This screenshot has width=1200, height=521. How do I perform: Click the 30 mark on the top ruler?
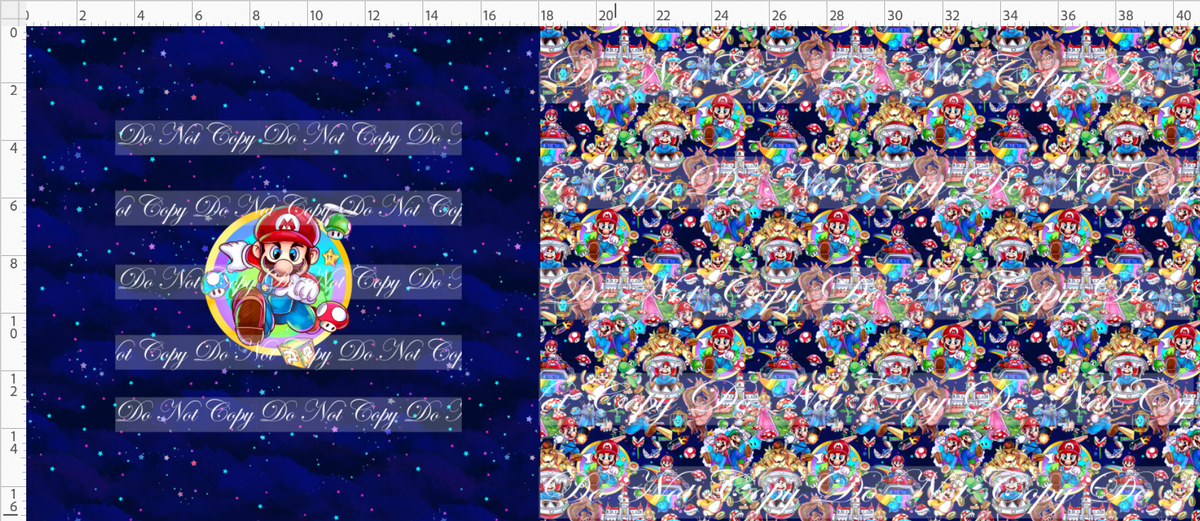896,16
